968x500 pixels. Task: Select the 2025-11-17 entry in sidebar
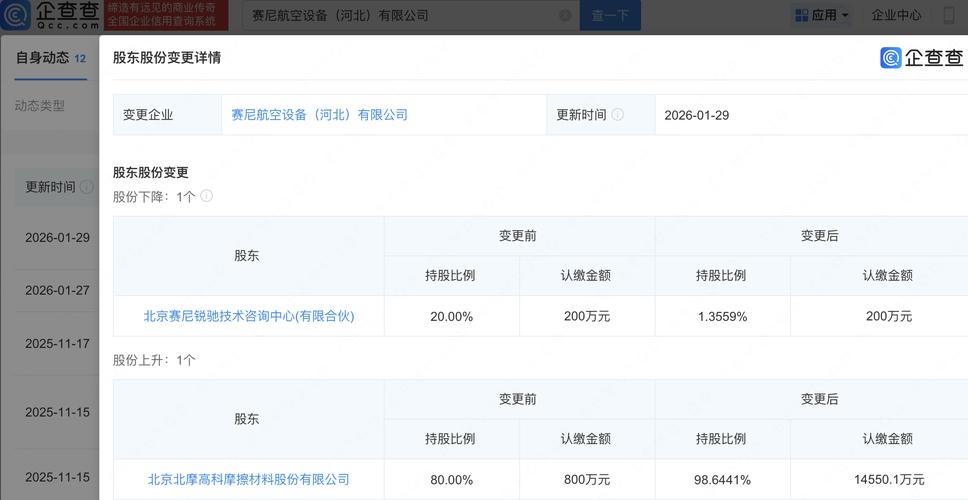click(57, 344)
